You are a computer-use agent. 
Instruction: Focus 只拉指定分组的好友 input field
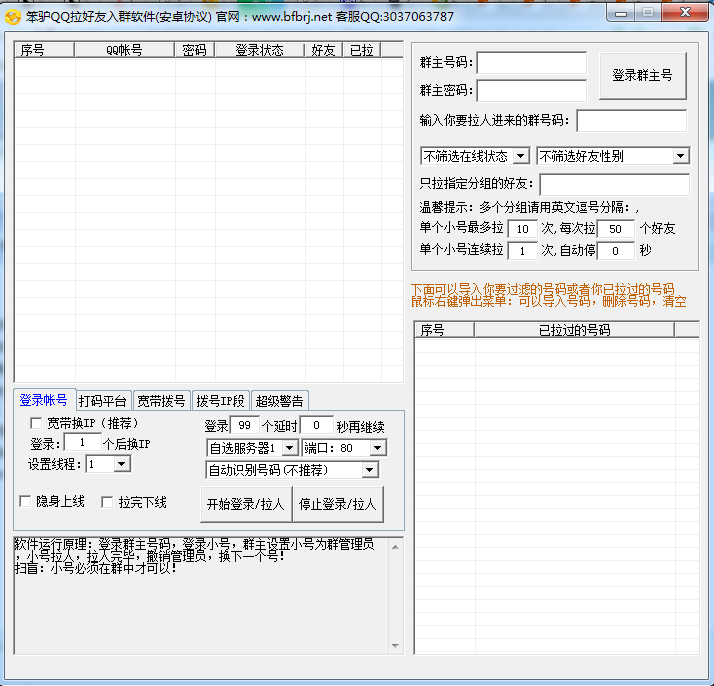[x=614, y=184]
